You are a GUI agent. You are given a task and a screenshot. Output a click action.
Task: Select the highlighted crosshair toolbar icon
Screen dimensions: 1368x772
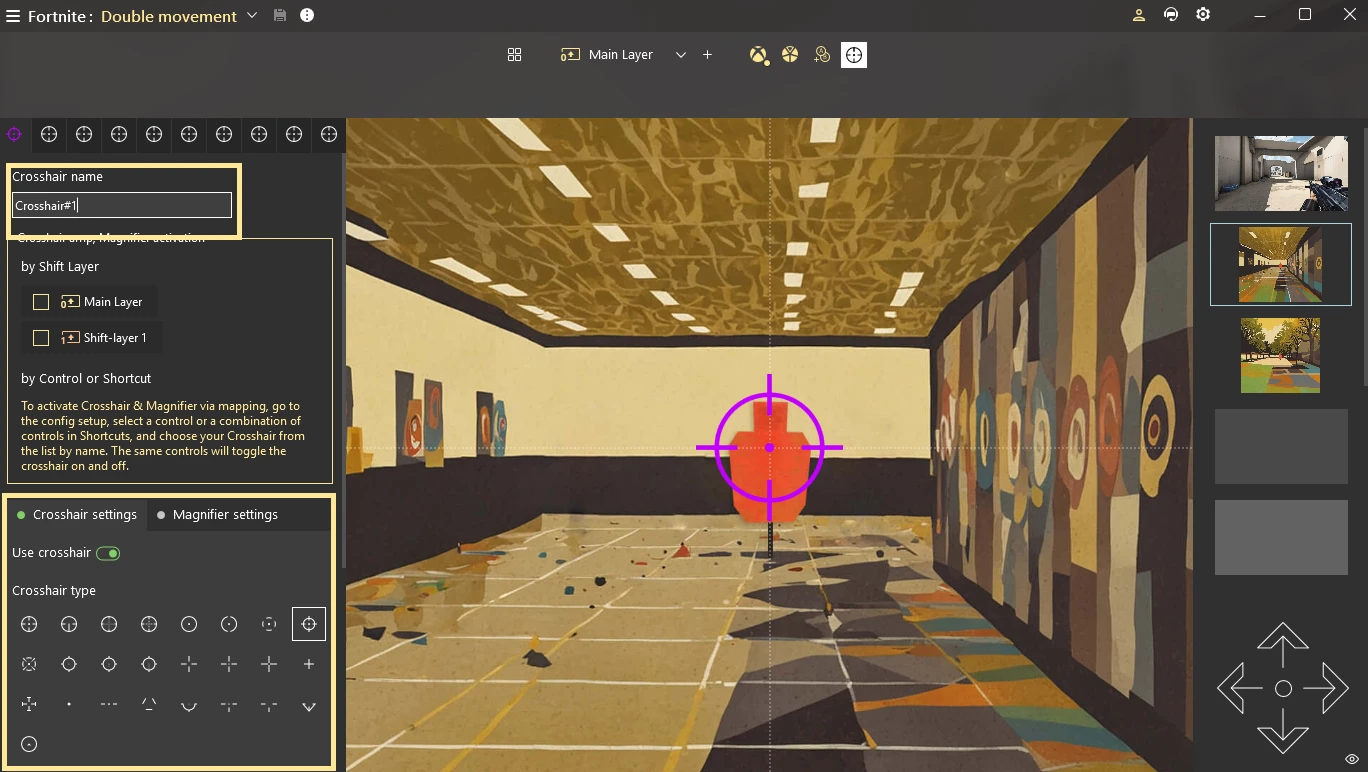pos(854,55)
